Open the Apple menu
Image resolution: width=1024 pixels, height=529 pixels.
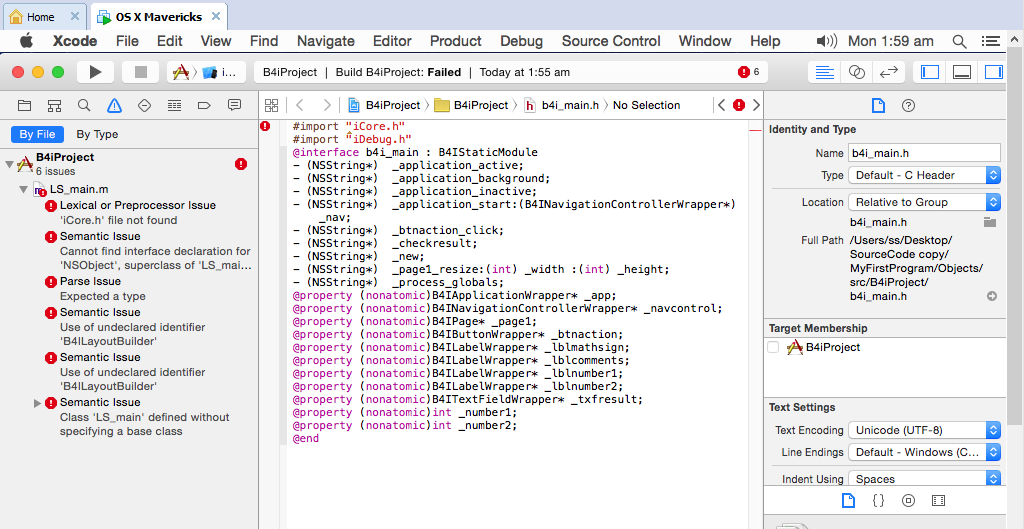26,41
